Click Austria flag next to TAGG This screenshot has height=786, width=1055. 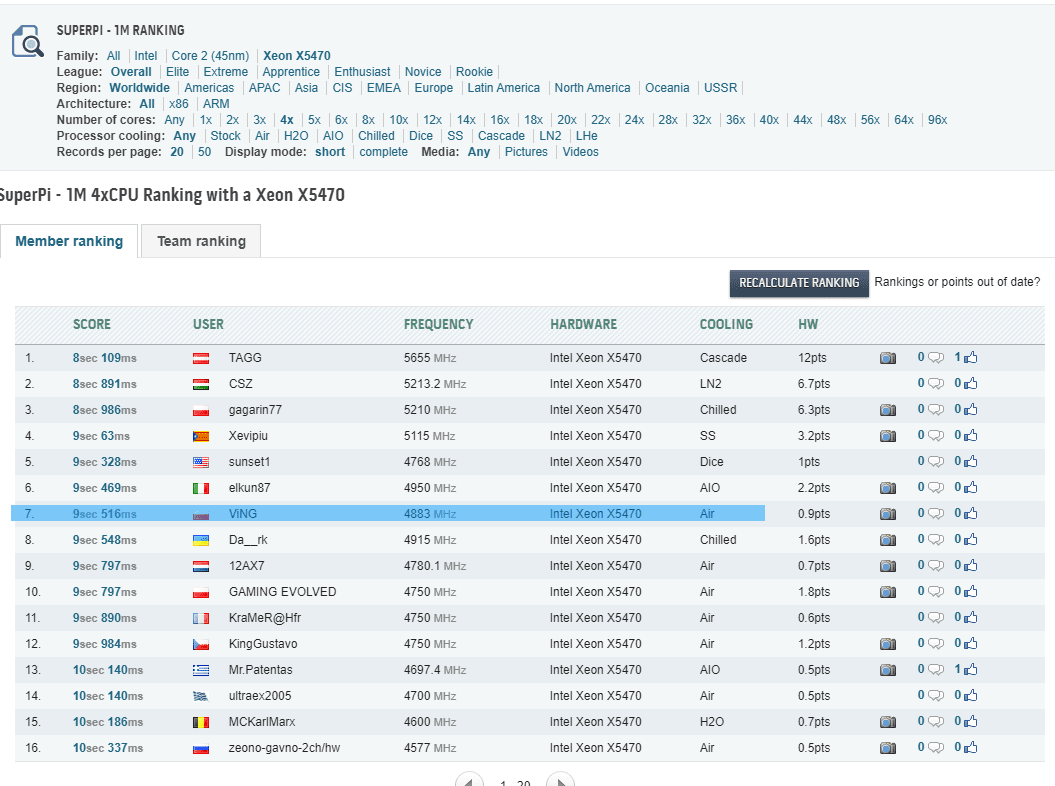[201, 359]
